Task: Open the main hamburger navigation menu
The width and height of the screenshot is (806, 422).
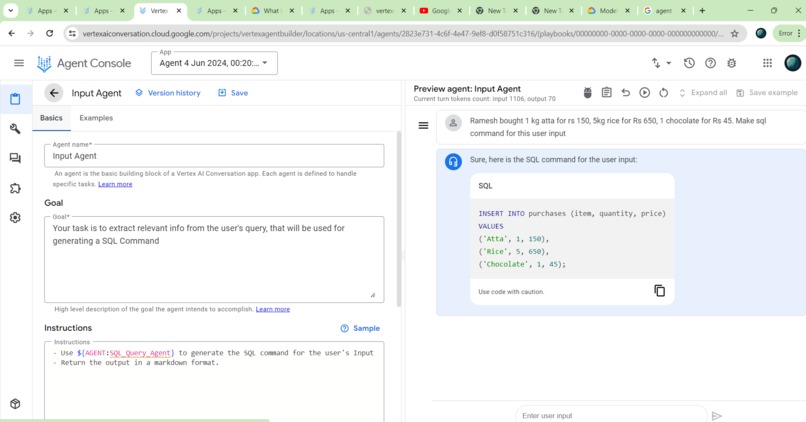Action: [x=19, y=63]
